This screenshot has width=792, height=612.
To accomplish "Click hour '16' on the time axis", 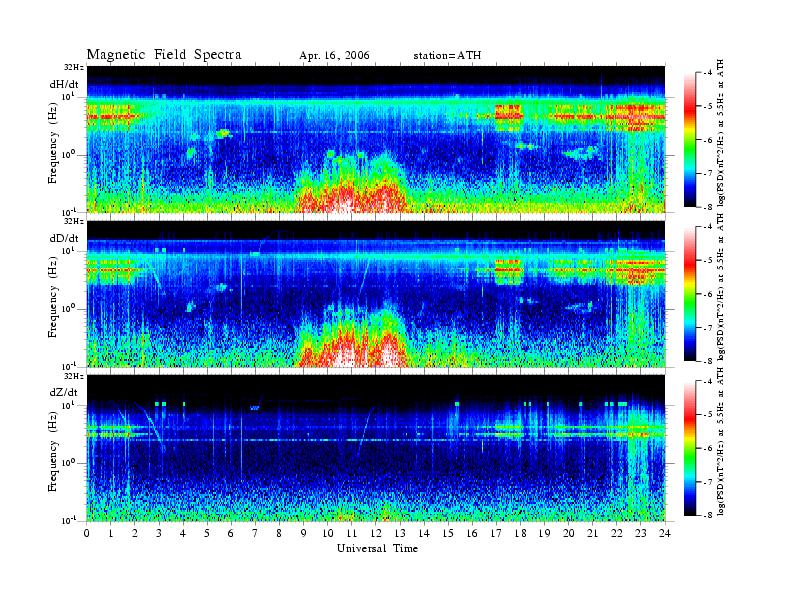I will click(472, 534).
